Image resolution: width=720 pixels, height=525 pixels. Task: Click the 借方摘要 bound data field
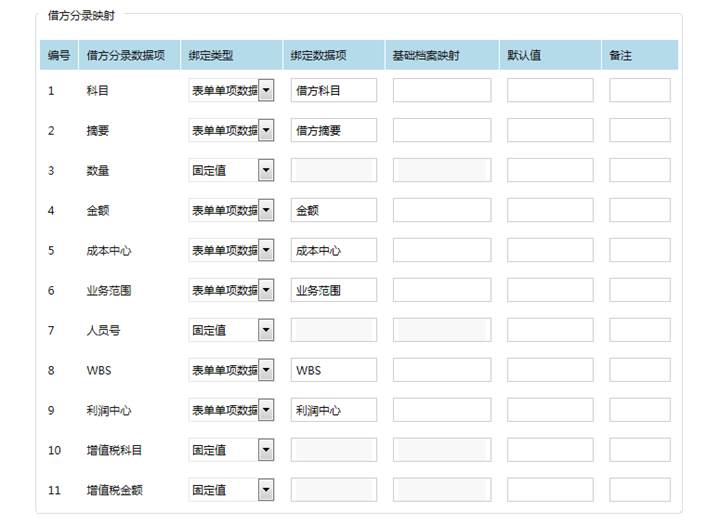tap(334, 130)
